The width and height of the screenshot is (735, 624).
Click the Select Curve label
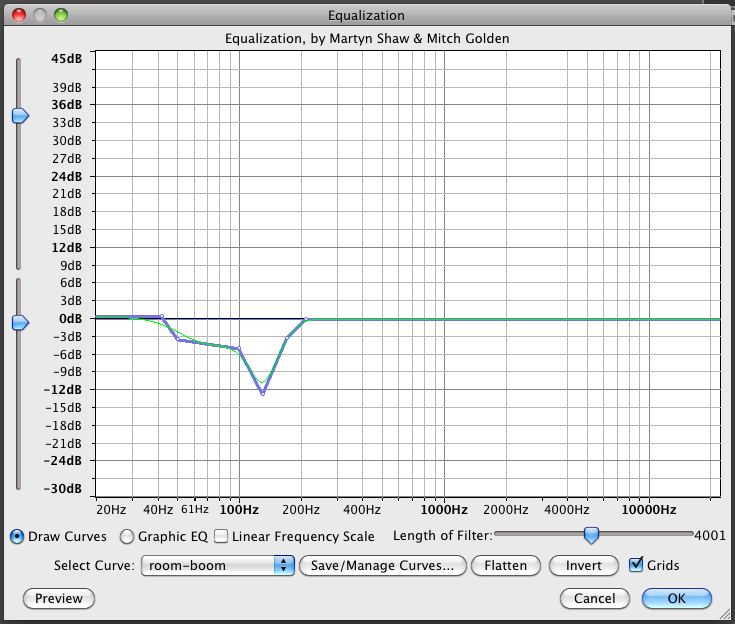pyautogui.click(x=94, y=565)
